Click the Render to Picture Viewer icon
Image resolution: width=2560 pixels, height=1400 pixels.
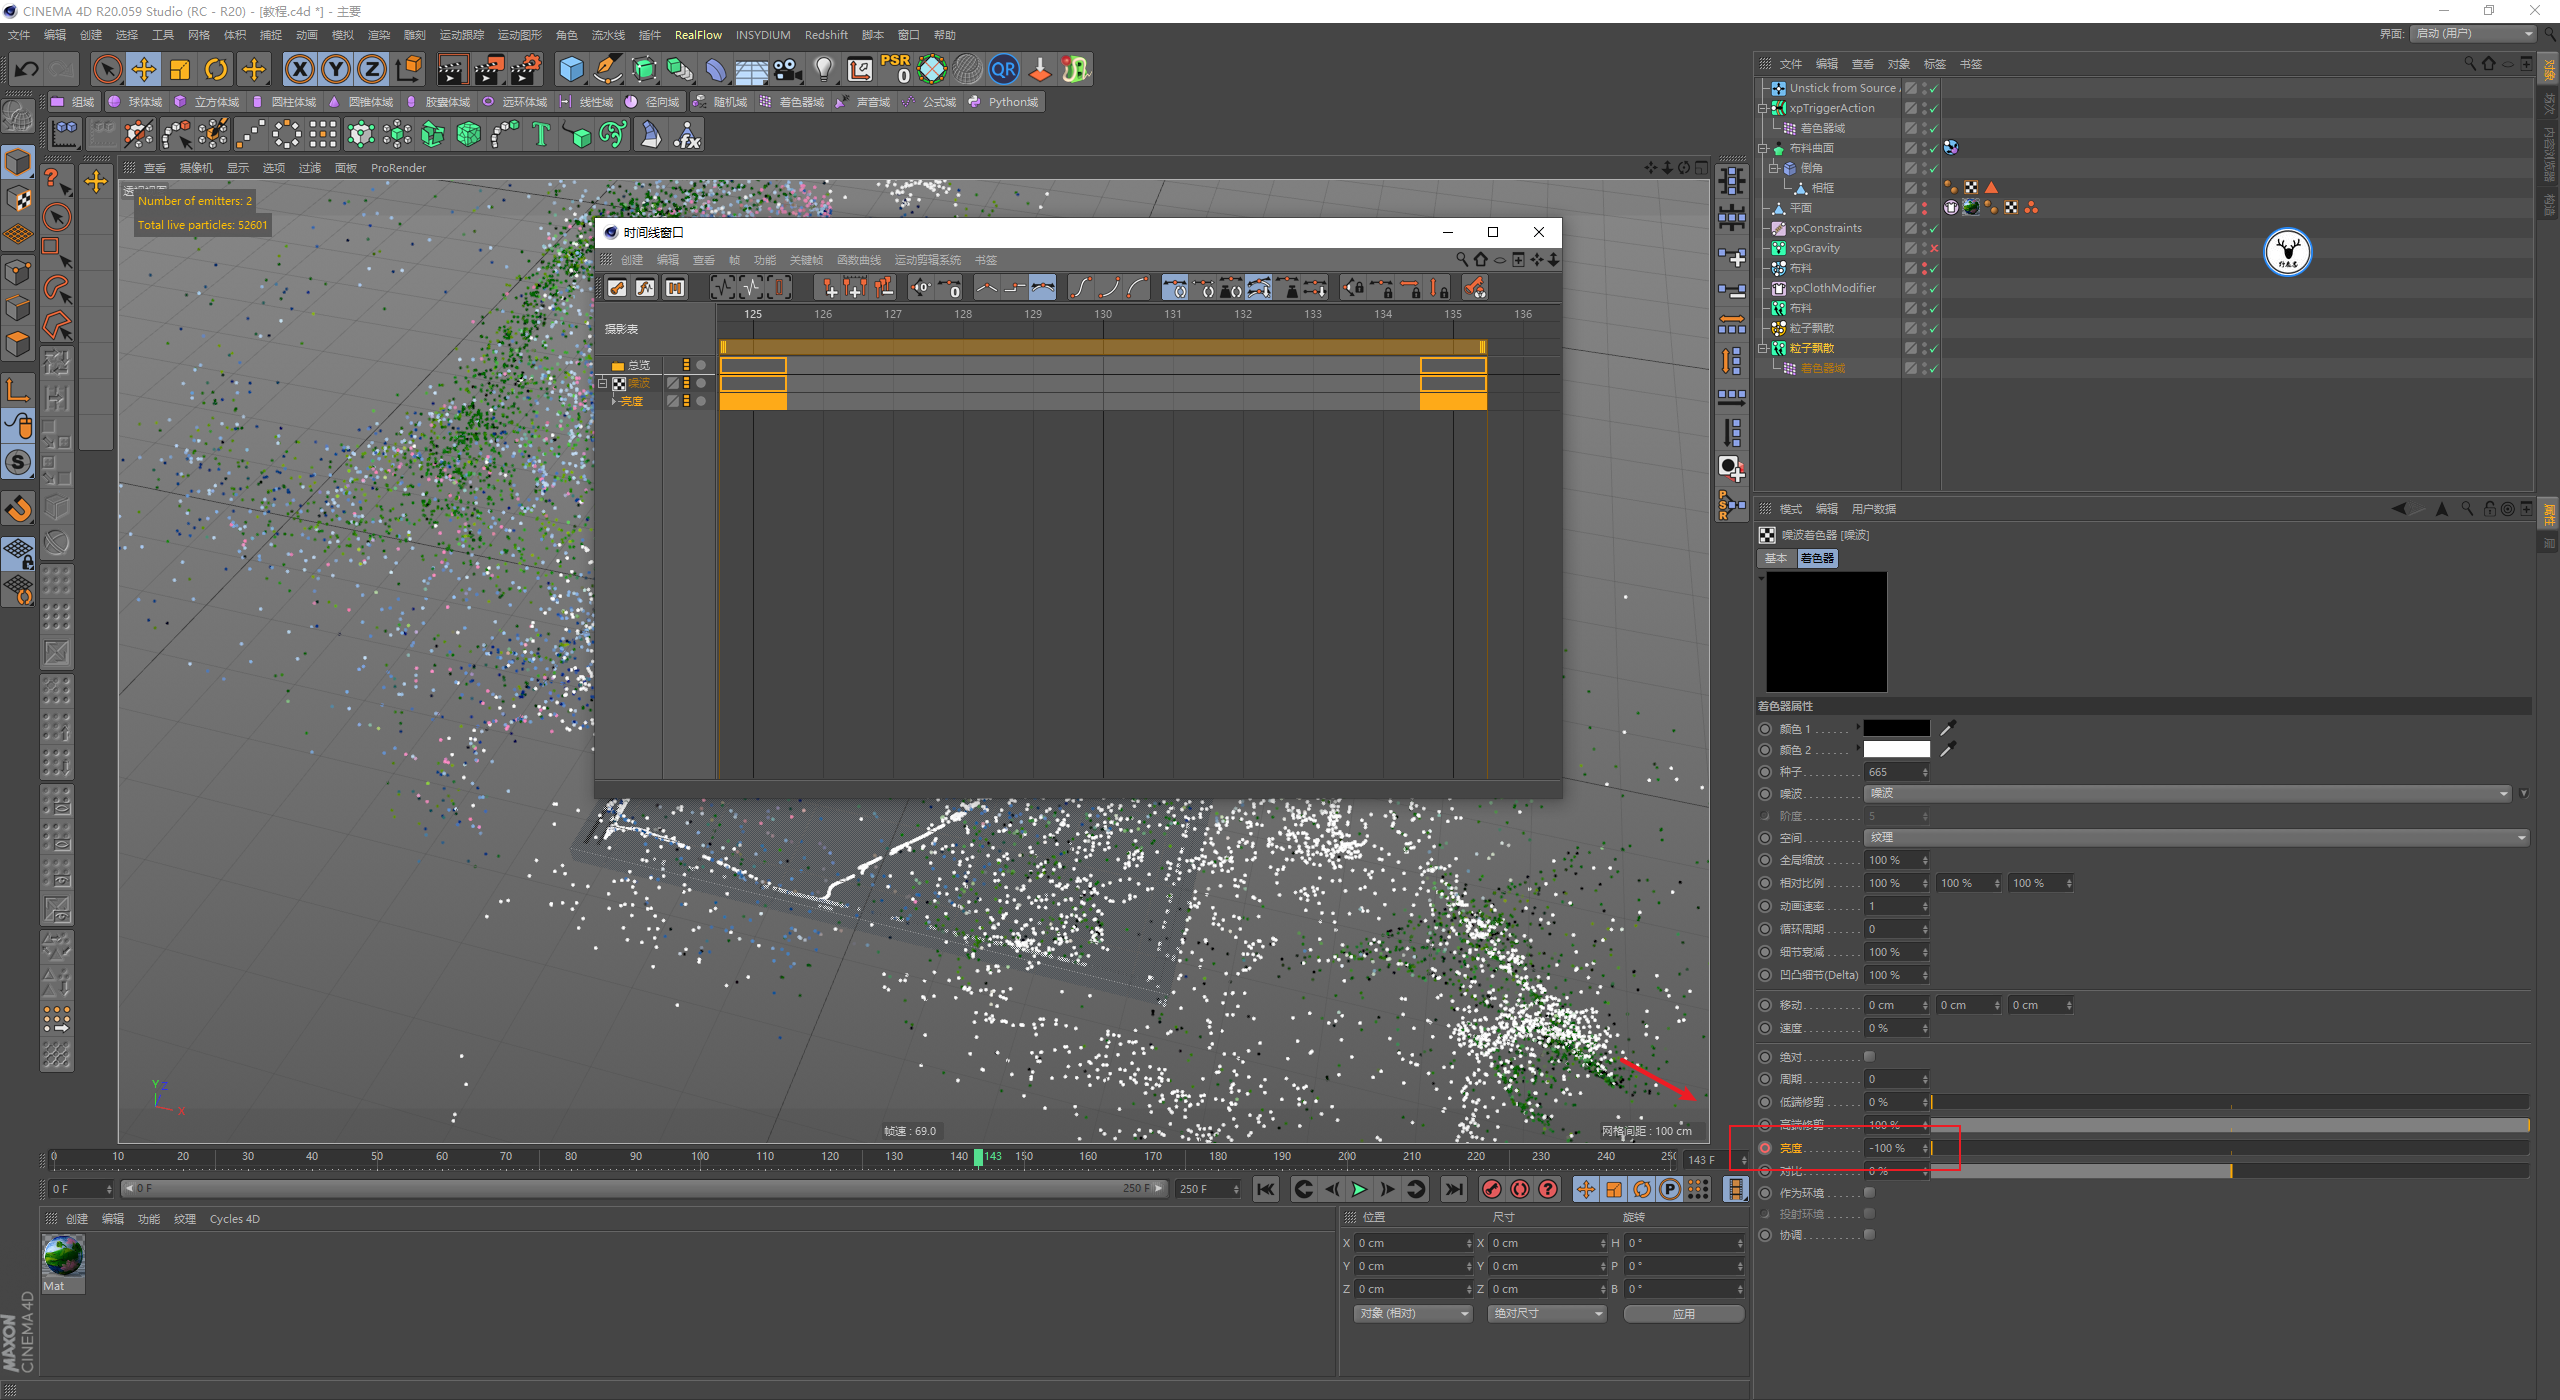[489, 69]
